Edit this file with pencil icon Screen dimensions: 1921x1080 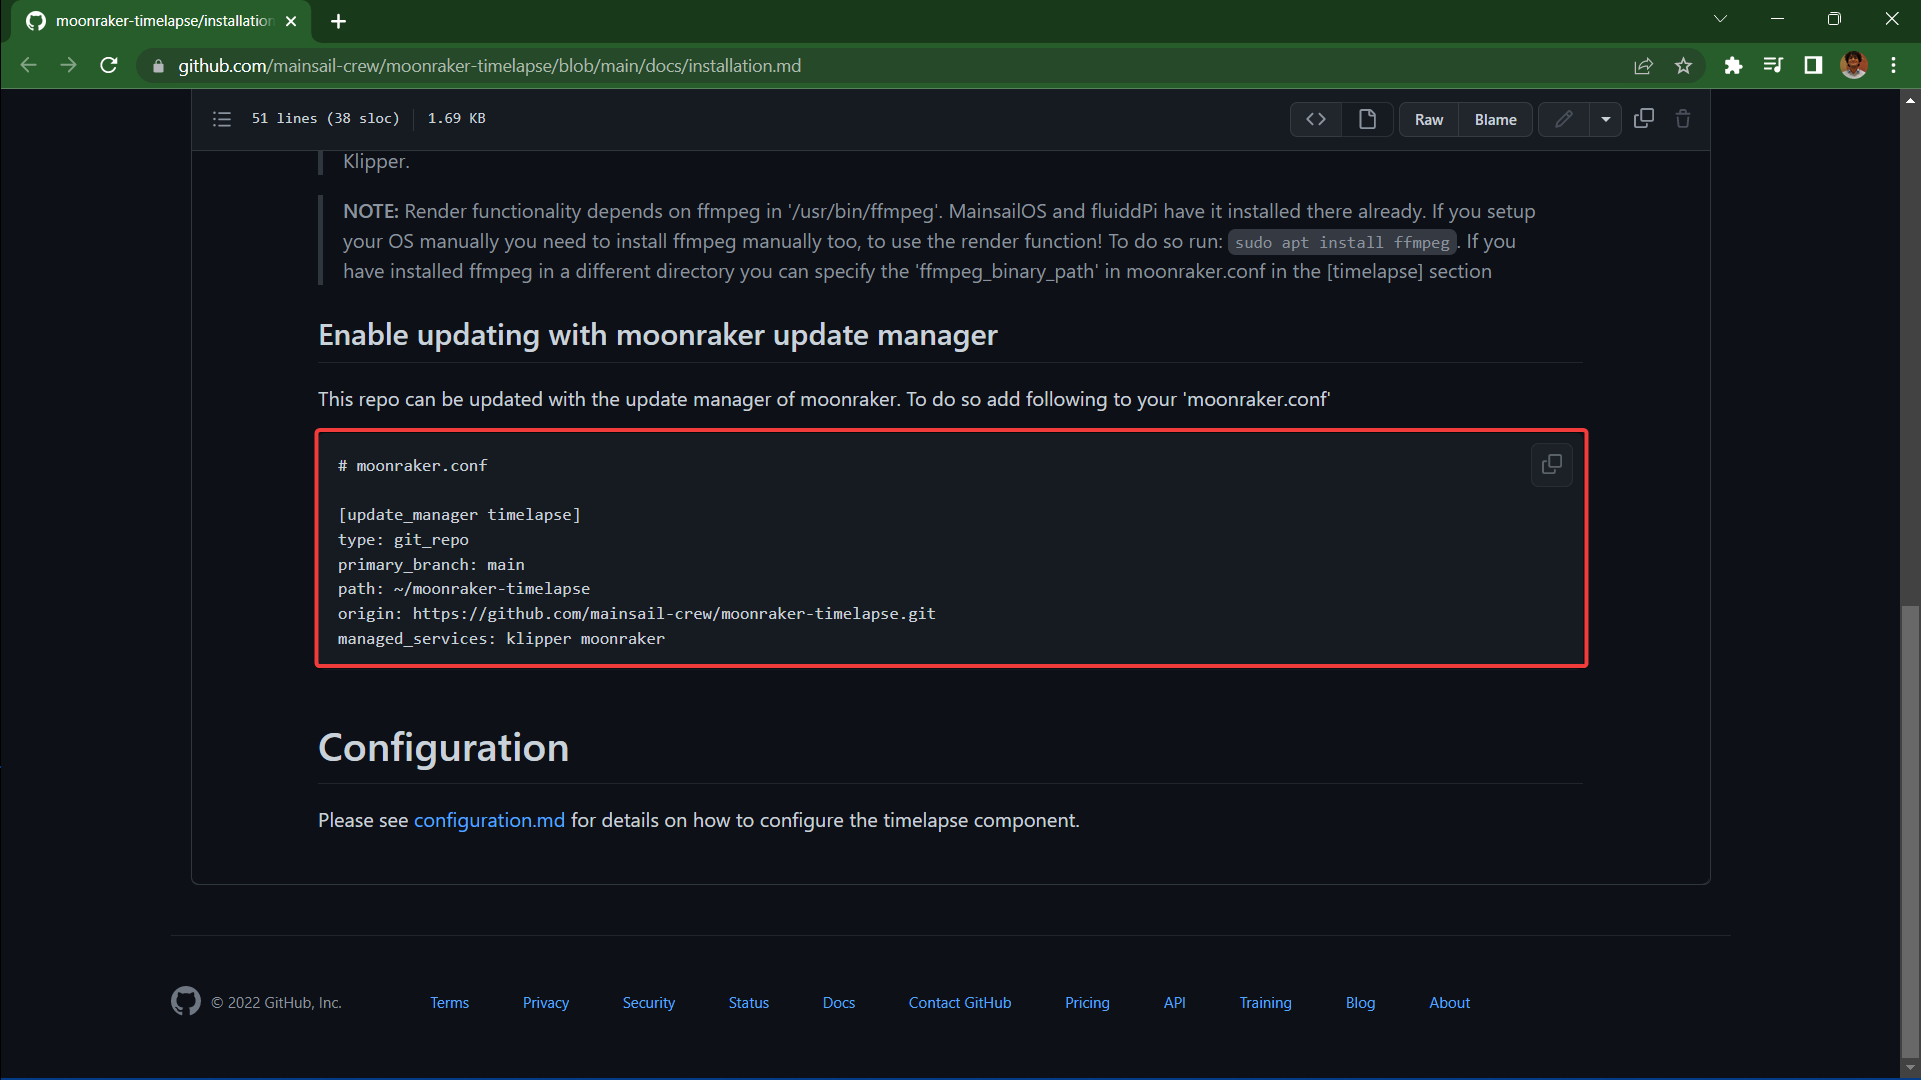click(1564, 119)
